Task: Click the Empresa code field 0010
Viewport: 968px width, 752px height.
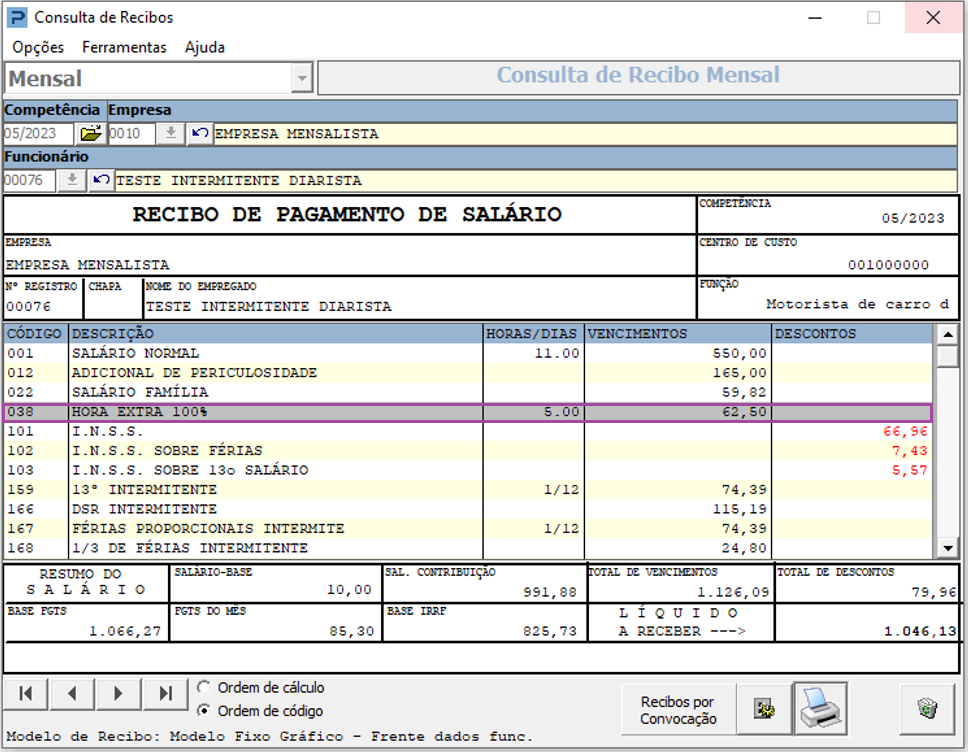Action: [131, 133]
